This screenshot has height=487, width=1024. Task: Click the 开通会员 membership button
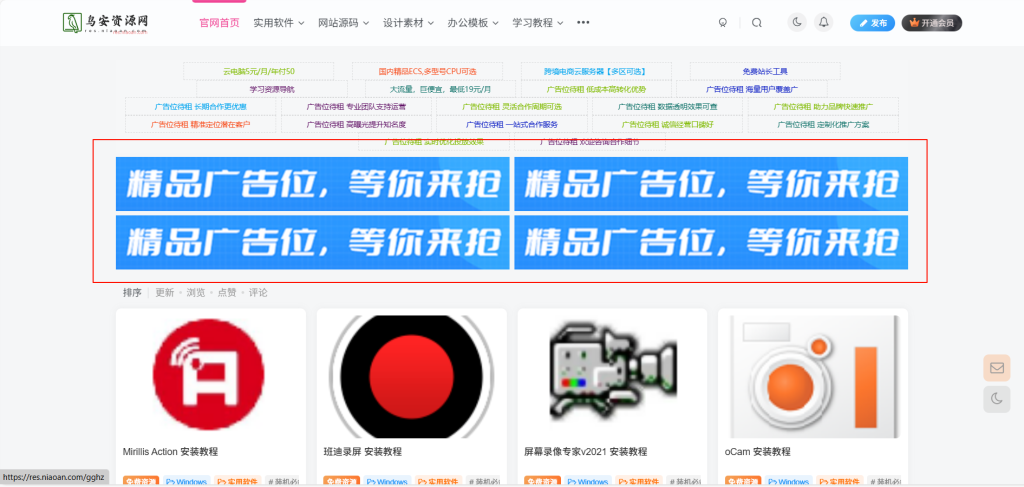pyautogui.click(x=932, y=23)
